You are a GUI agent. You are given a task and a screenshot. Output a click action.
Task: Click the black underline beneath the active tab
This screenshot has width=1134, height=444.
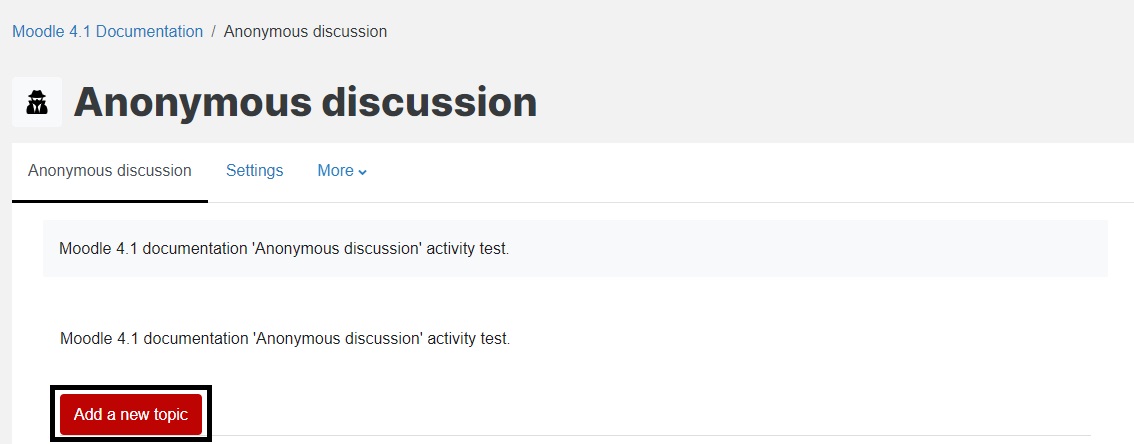coord(110,201)
